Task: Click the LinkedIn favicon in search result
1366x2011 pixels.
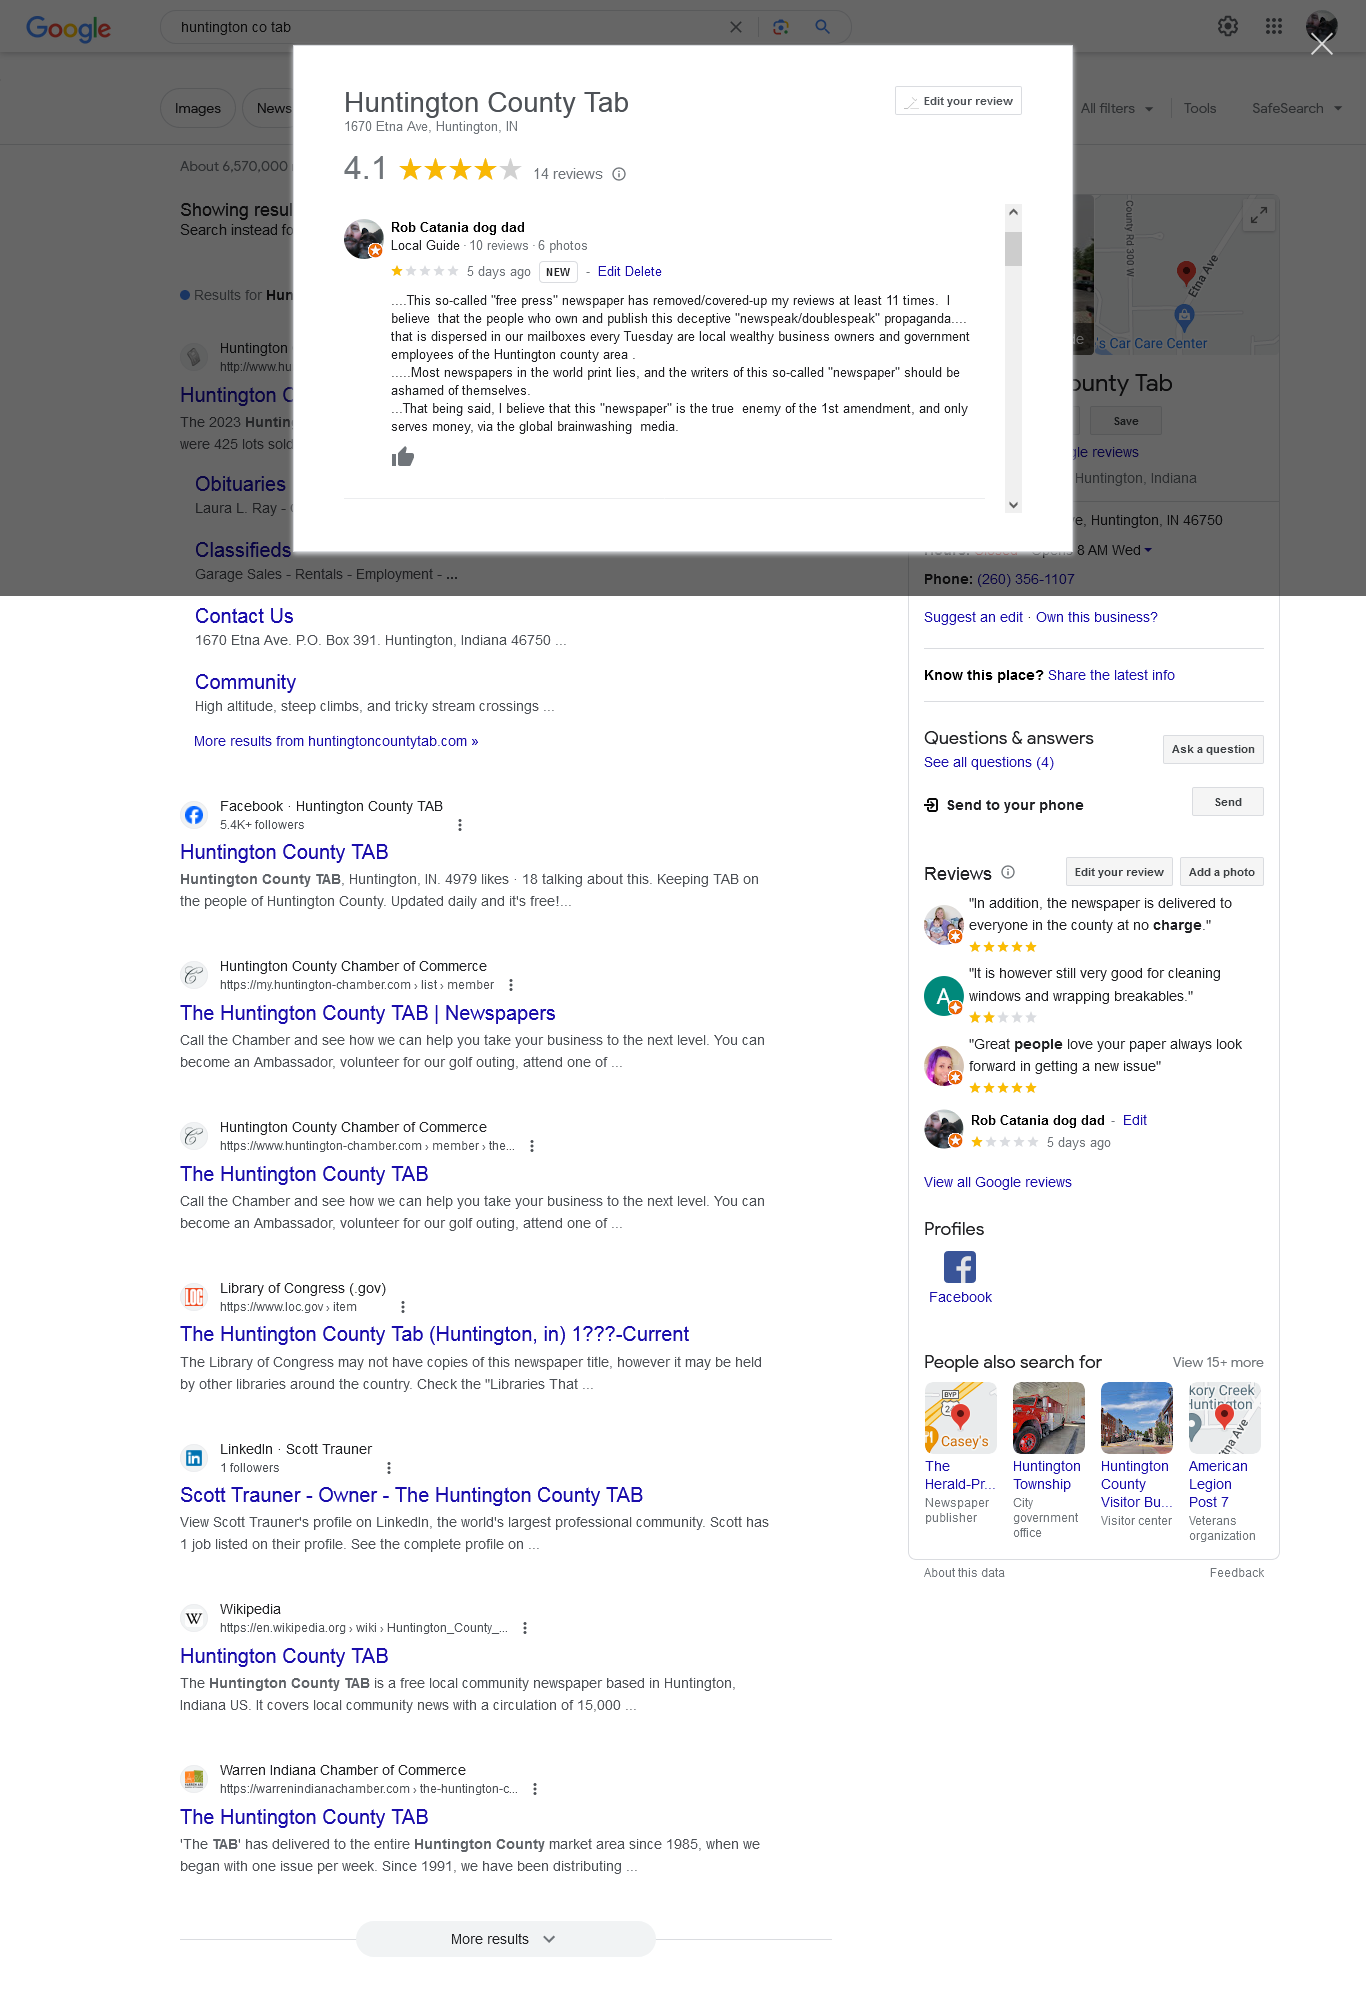Action: (x=194, y=1458)
